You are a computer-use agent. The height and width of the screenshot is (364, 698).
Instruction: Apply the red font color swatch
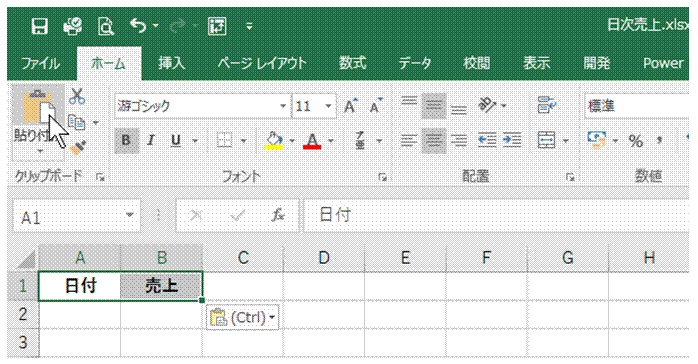312,141
